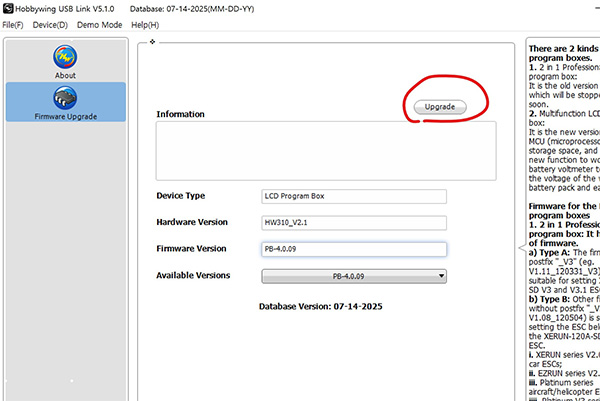
Task: Open the Device(D) menu
Action: coord(49,24)
